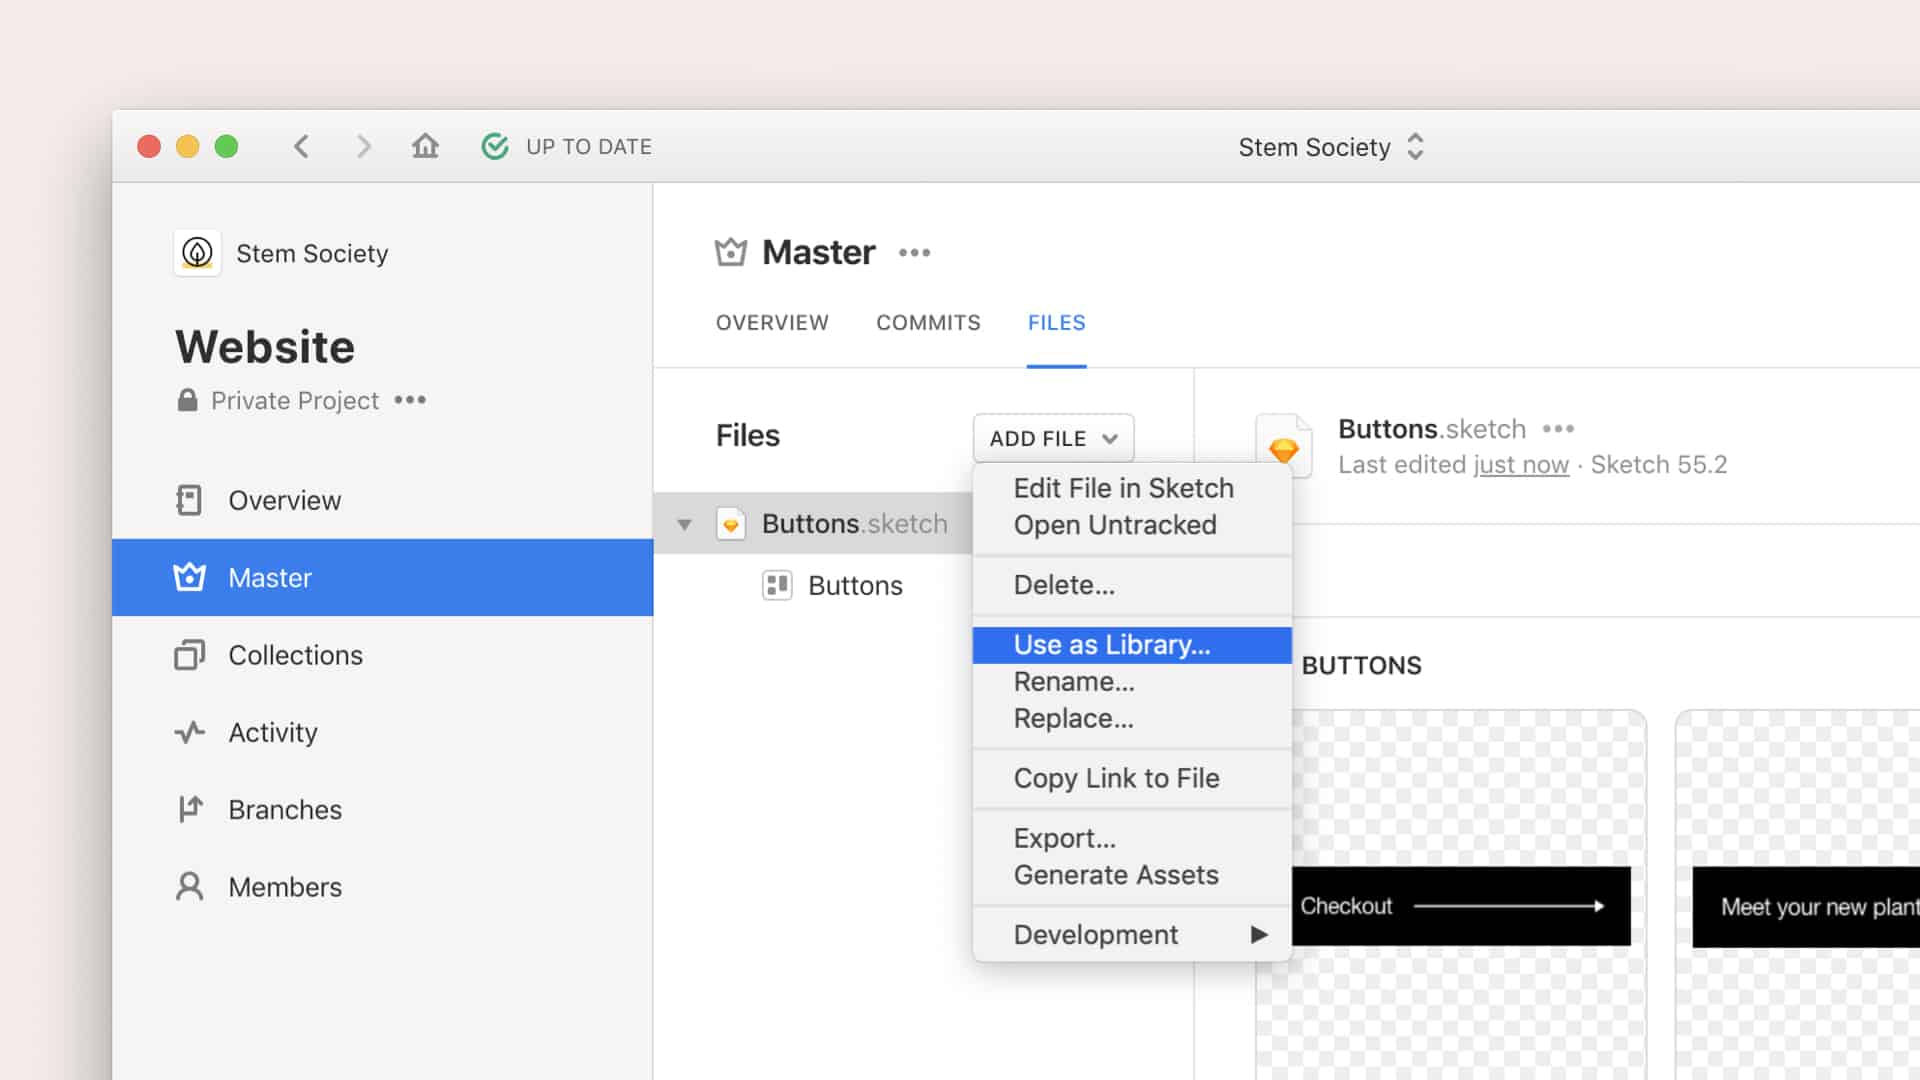Open the Stem Society organization switcher
Screen dimensions: 1920x1080
[1331, 147]
